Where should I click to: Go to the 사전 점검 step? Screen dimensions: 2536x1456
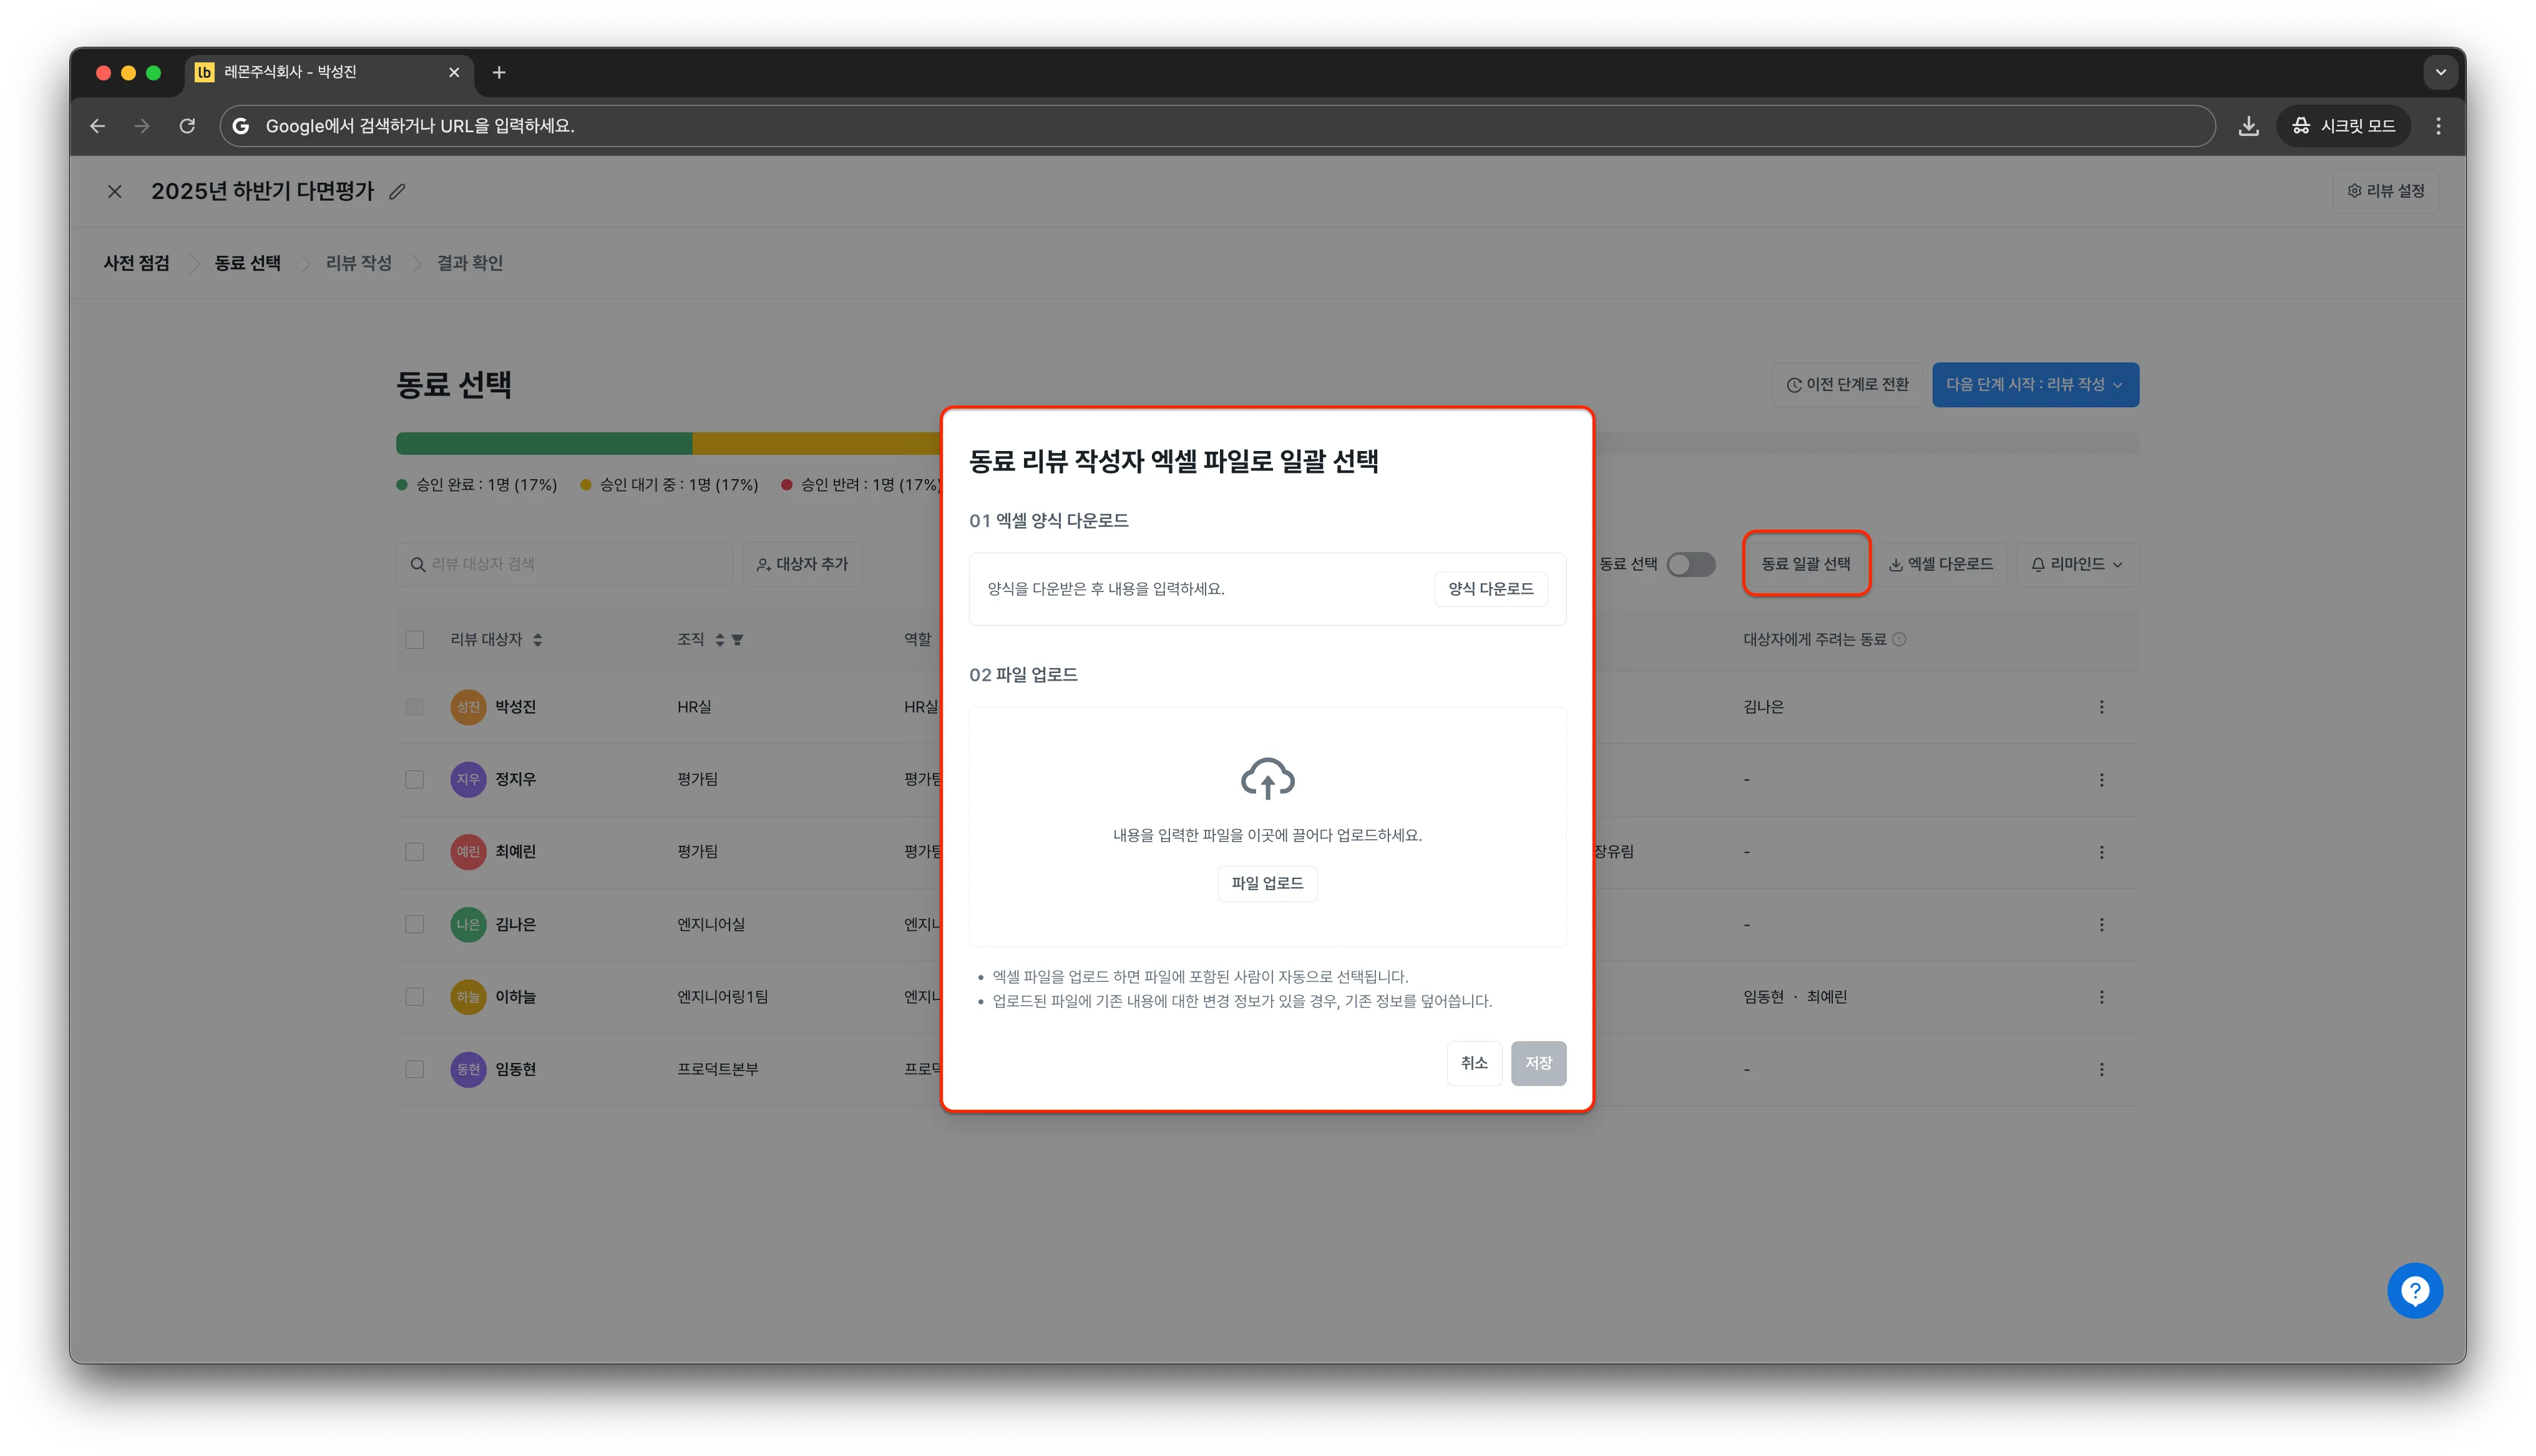(x=136, y=263)
